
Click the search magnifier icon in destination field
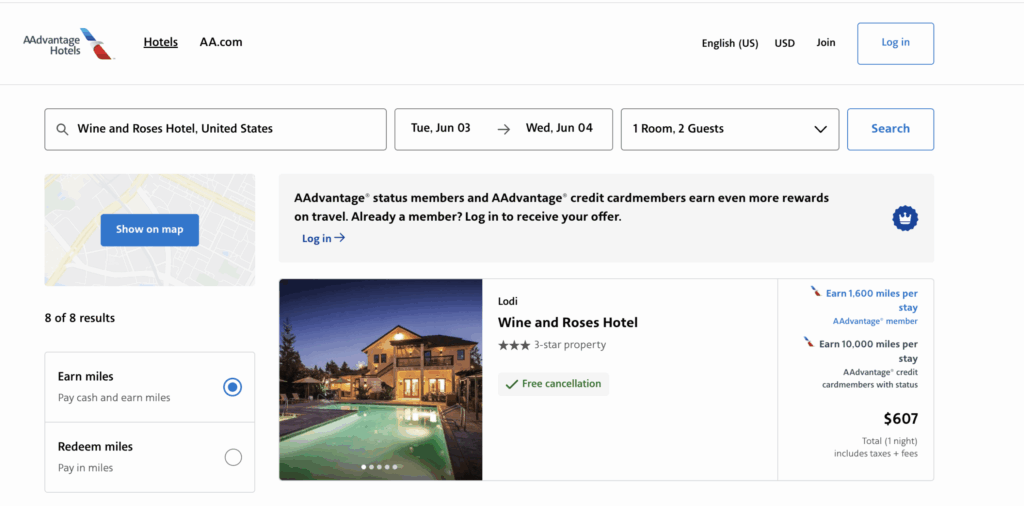coord(62,129)
